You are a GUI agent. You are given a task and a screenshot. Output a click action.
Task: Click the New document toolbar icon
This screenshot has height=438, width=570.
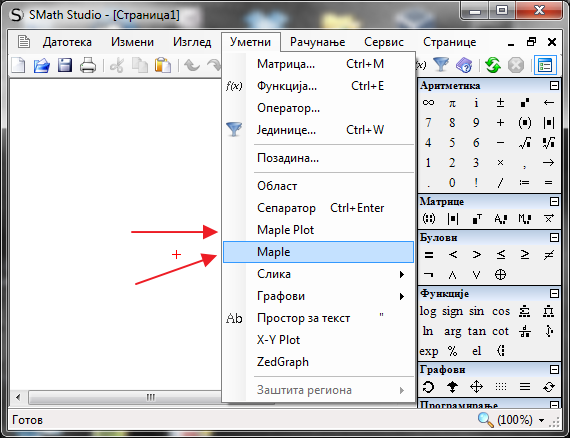19,65
